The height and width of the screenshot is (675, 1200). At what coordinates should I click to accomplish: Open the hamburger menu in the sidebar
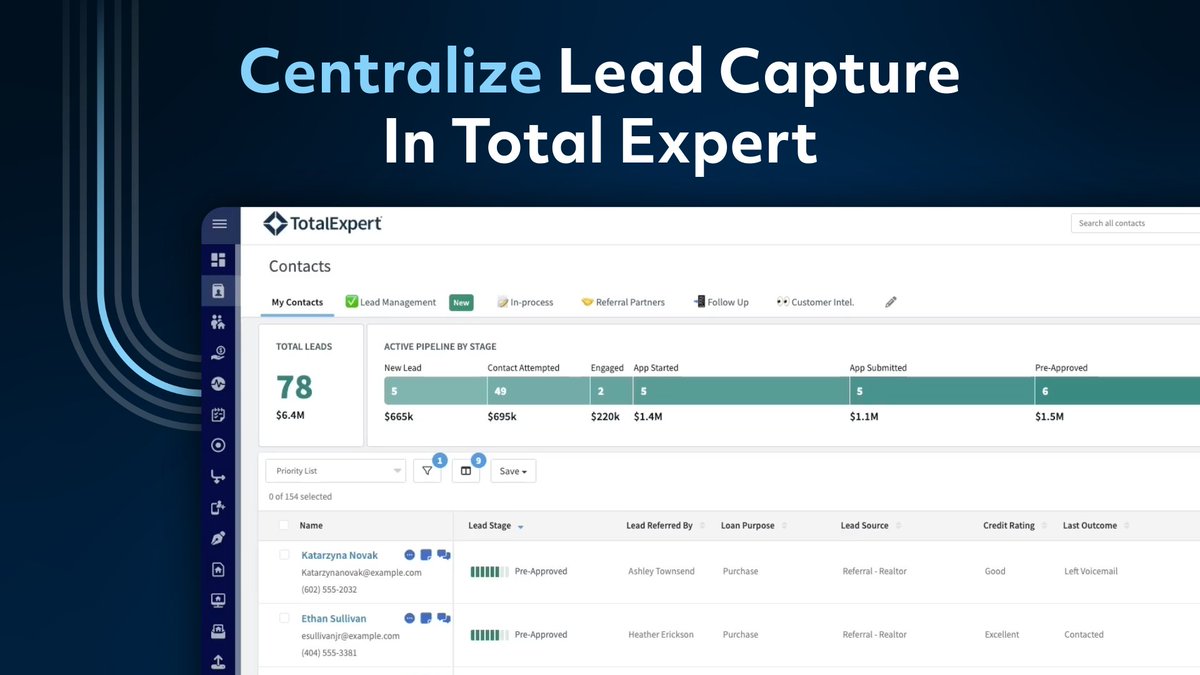219,224
